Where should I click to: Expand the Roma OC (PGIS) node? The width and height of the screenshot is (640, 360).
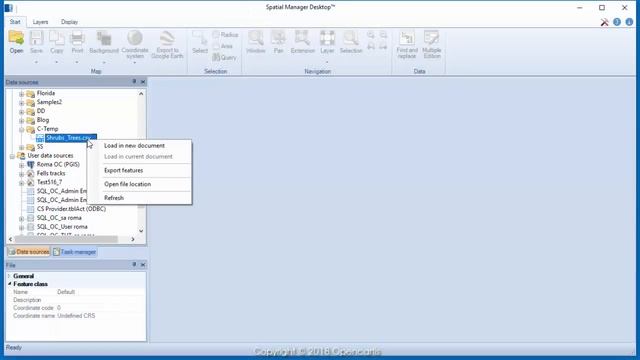(x=22, y=165)
